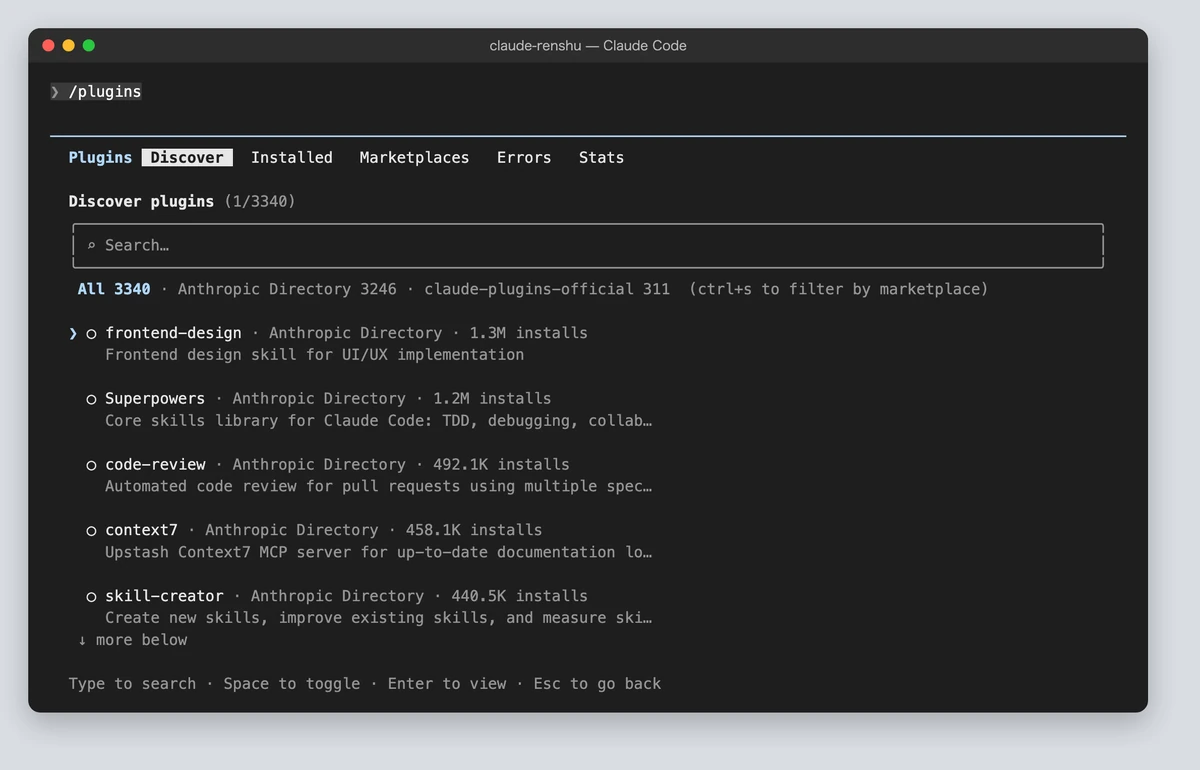Select the frontend-design plugin name
The height and width of the screenshot is (770, 1200).
coord(173,333)
